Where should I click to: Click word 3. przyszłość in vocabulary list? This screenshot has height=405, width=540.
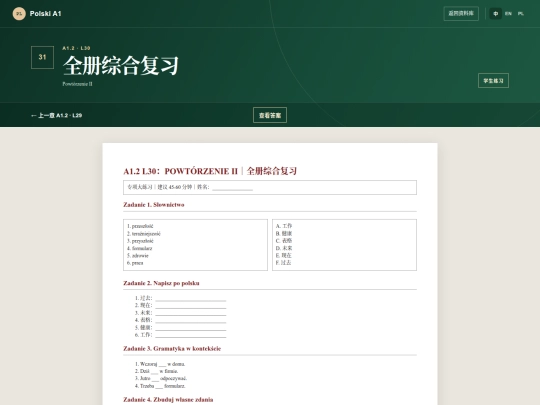[x=140, y=241]
